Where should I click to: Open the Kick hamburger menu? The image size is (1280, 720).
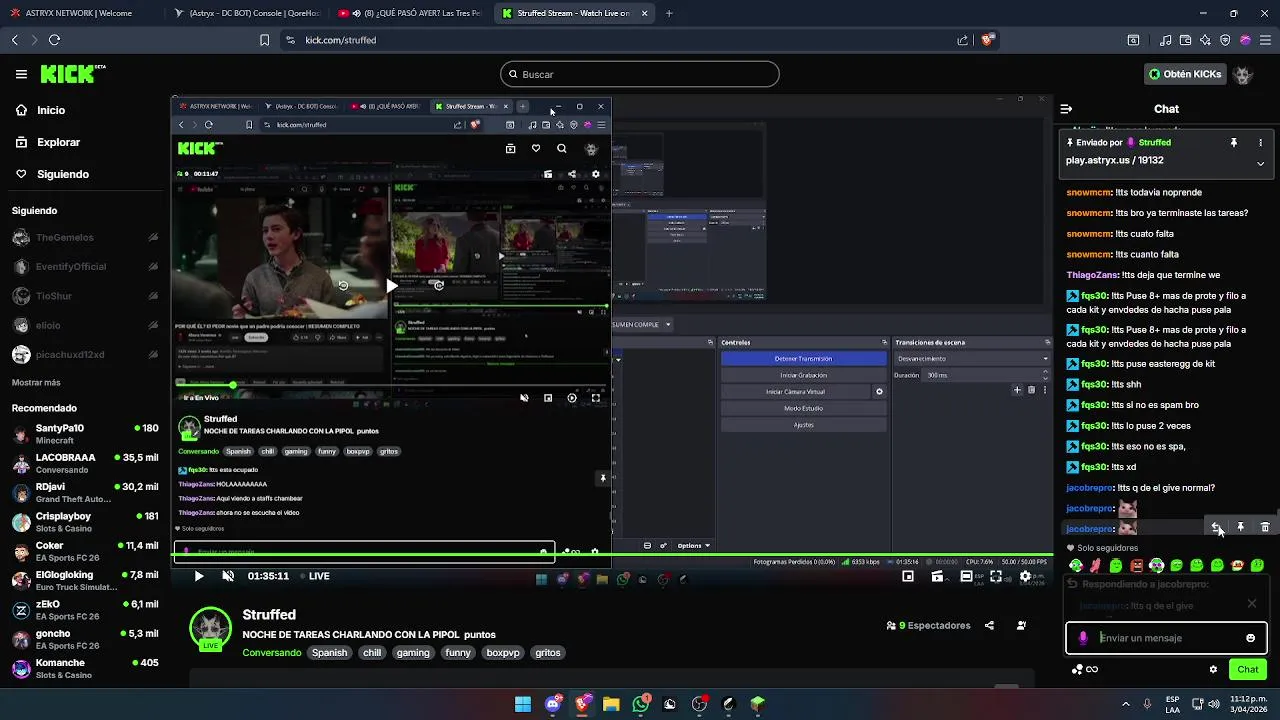21,74
